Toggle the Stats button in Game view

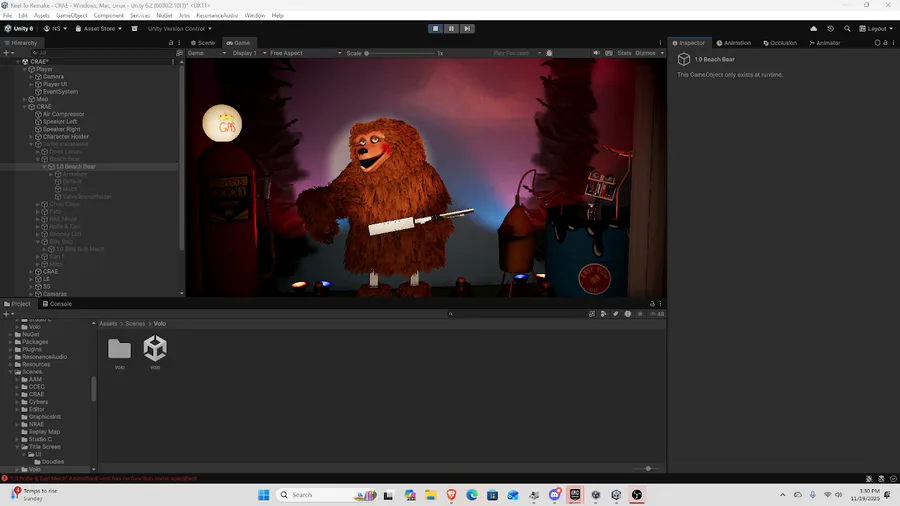624,53
